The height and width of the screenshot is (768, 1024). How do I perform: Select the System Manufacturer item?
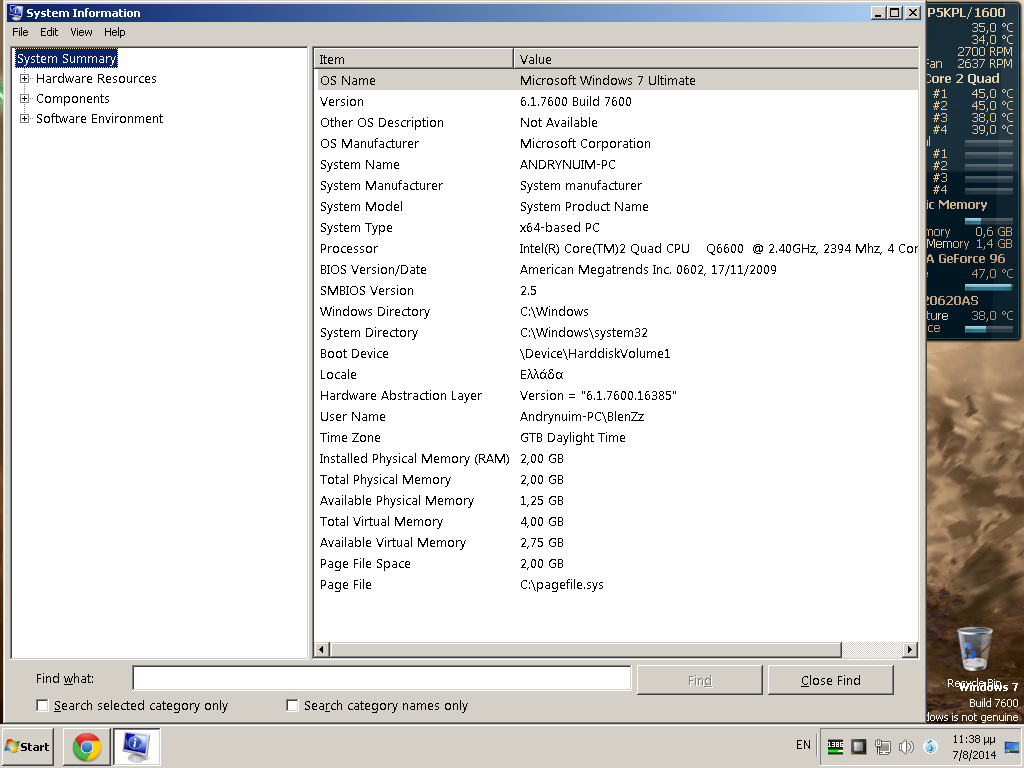point(381,185)
